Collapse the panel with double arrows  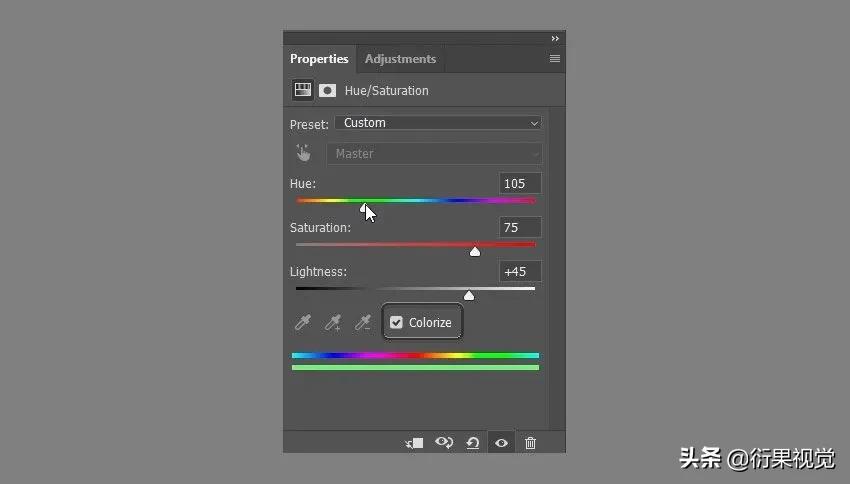(x=555, y=39)
